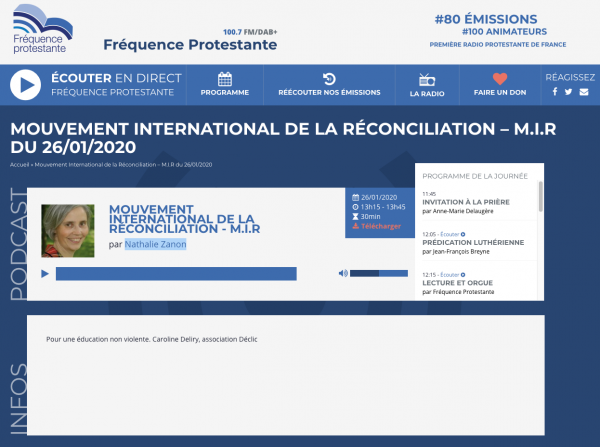The image size is (600, 447).
Task: Click the Fréquence Protestante site title
Action: click(x=190, y=45)
